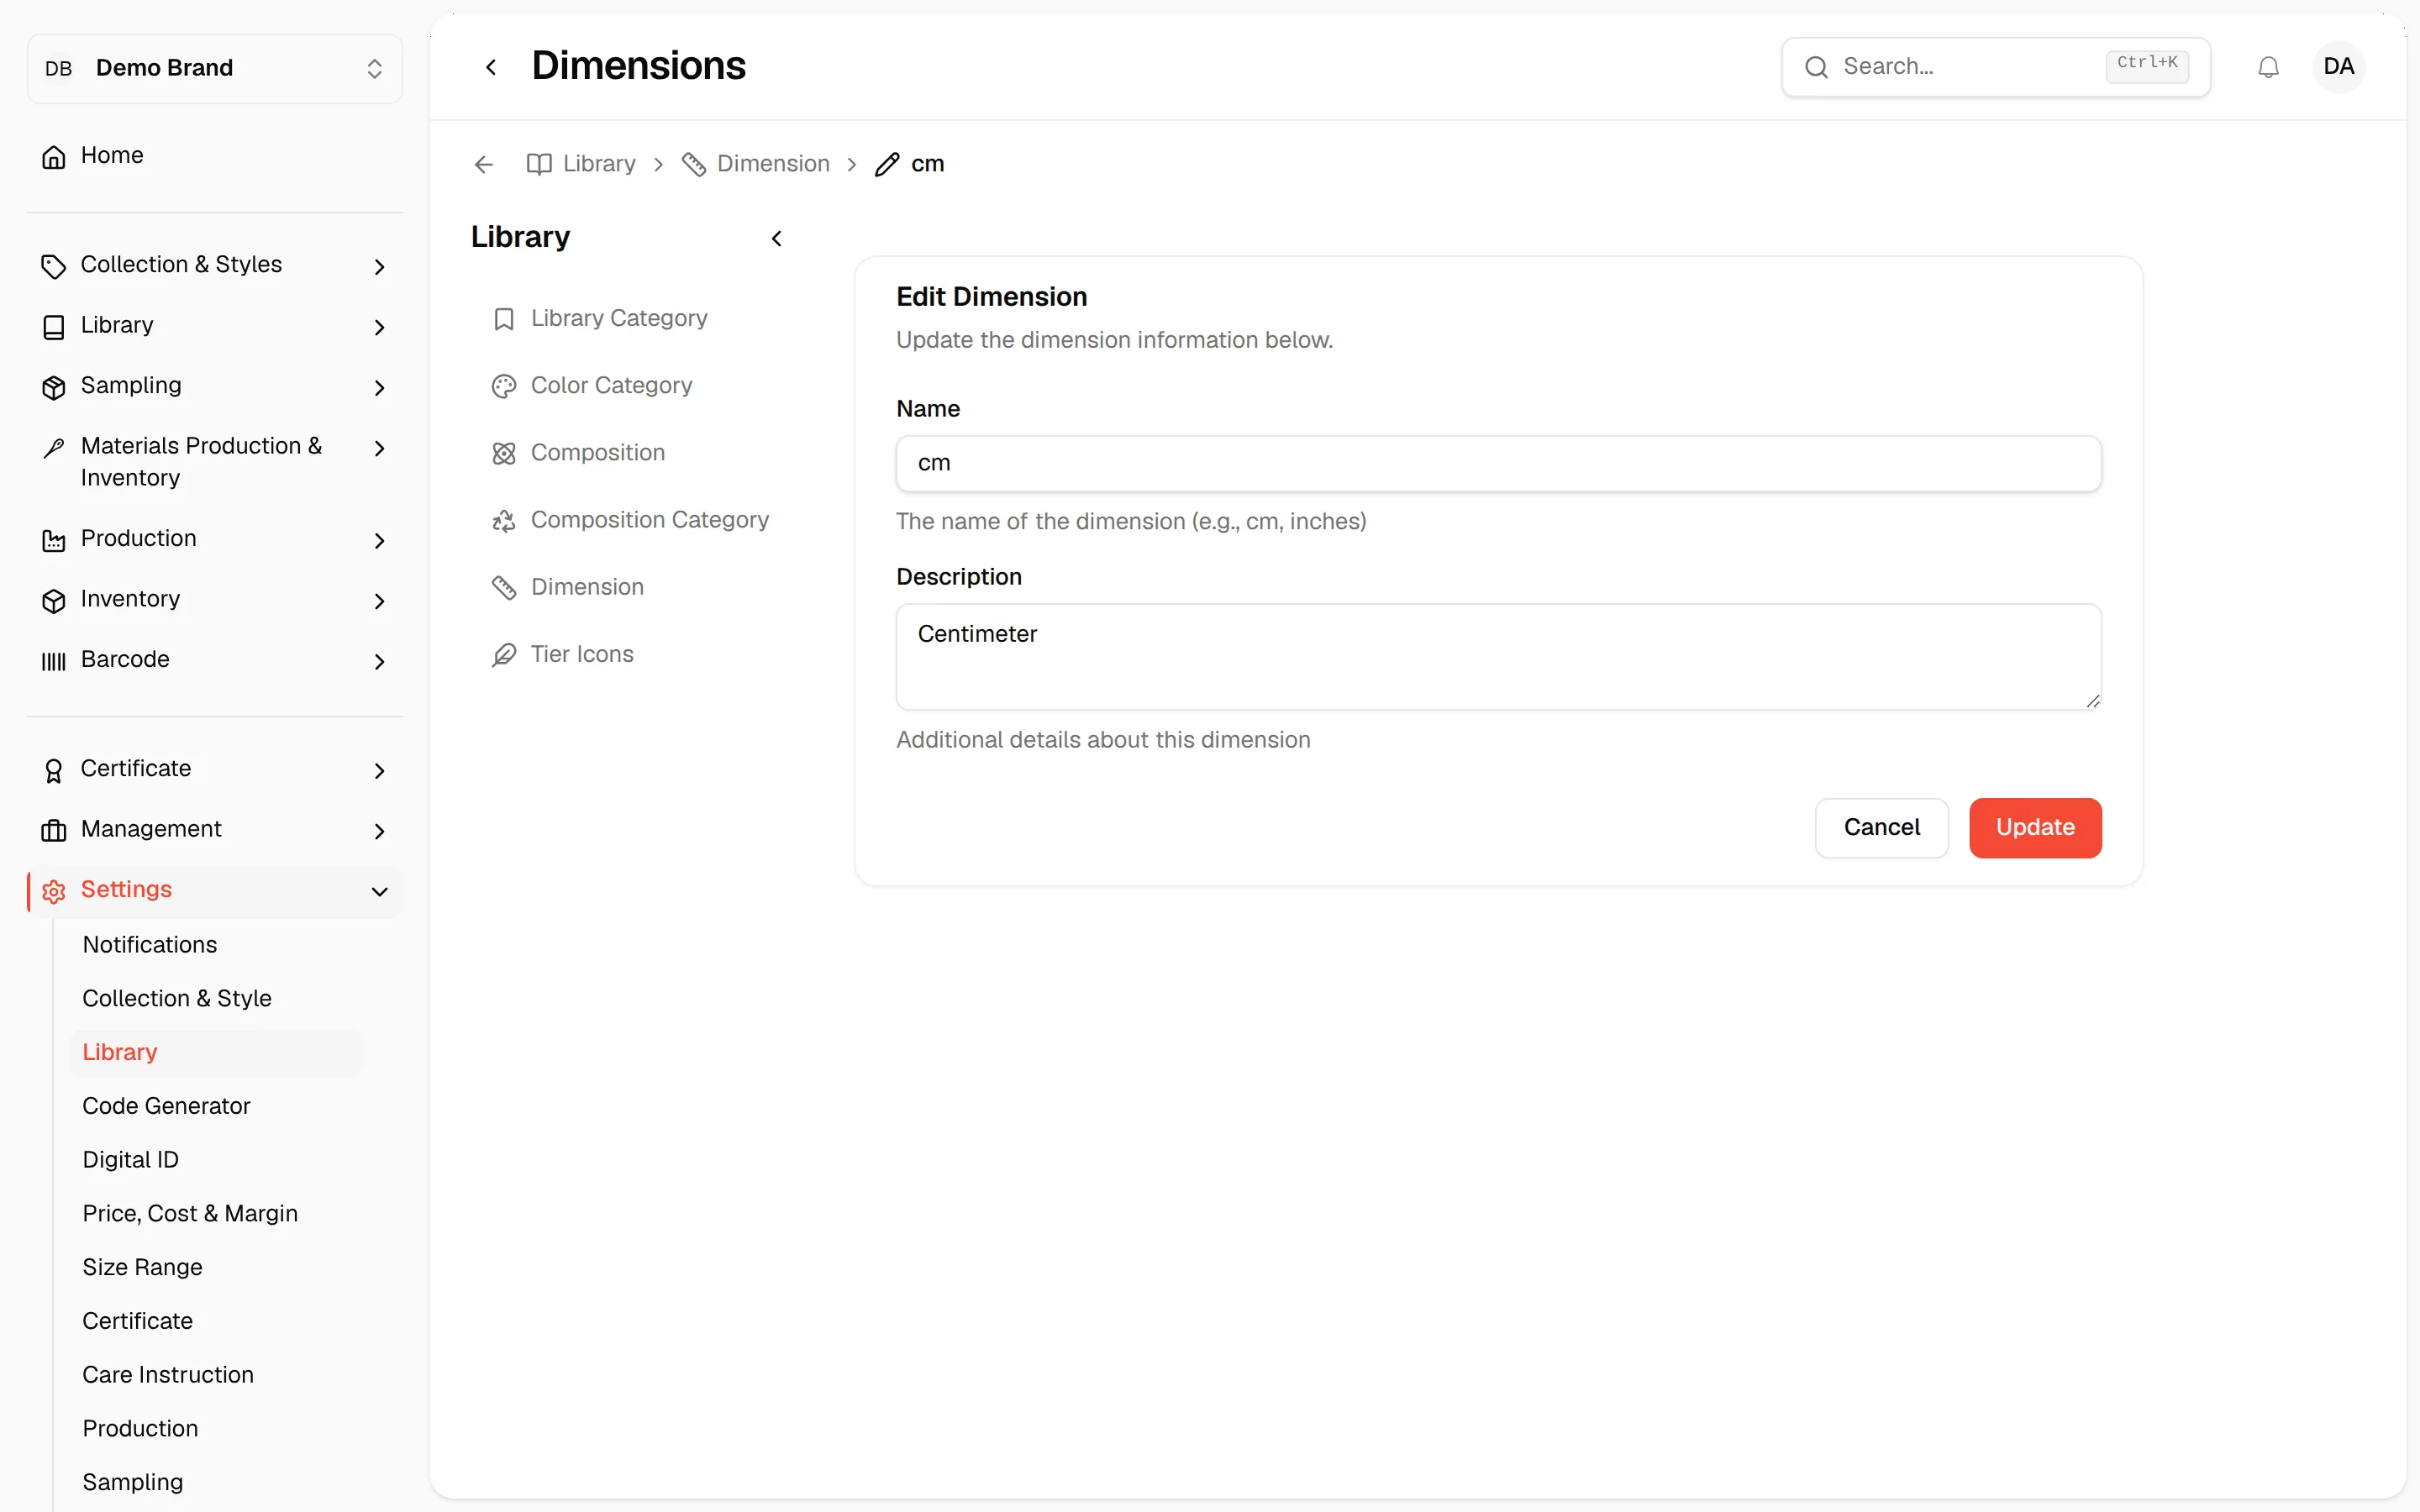Viewport: 2420px width, 1512px height.
Task: Expand the Sampling chevron
Action: [x=379, y=387]
